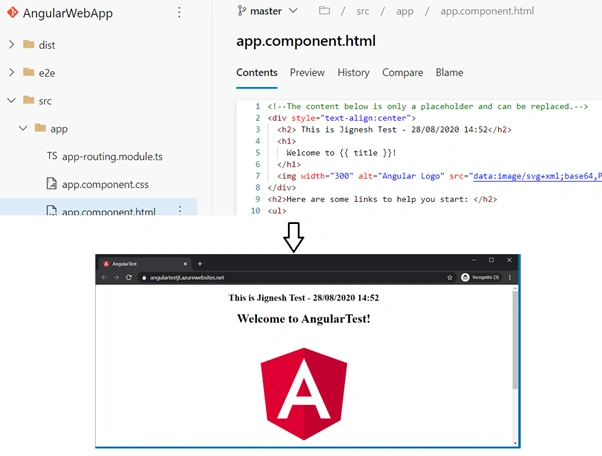
Task: Click the browser page vertical scrollbar
Action: (515, 342)
